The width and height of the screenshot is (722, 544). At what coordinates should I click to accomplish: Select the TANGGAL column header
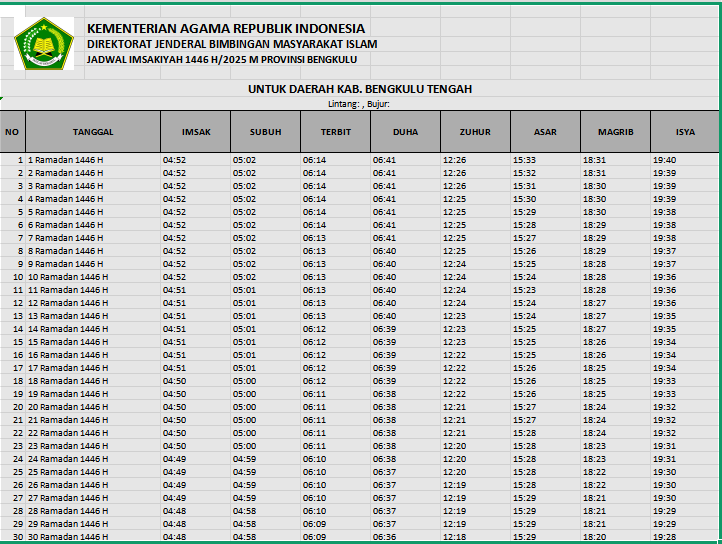coord(93,131)
